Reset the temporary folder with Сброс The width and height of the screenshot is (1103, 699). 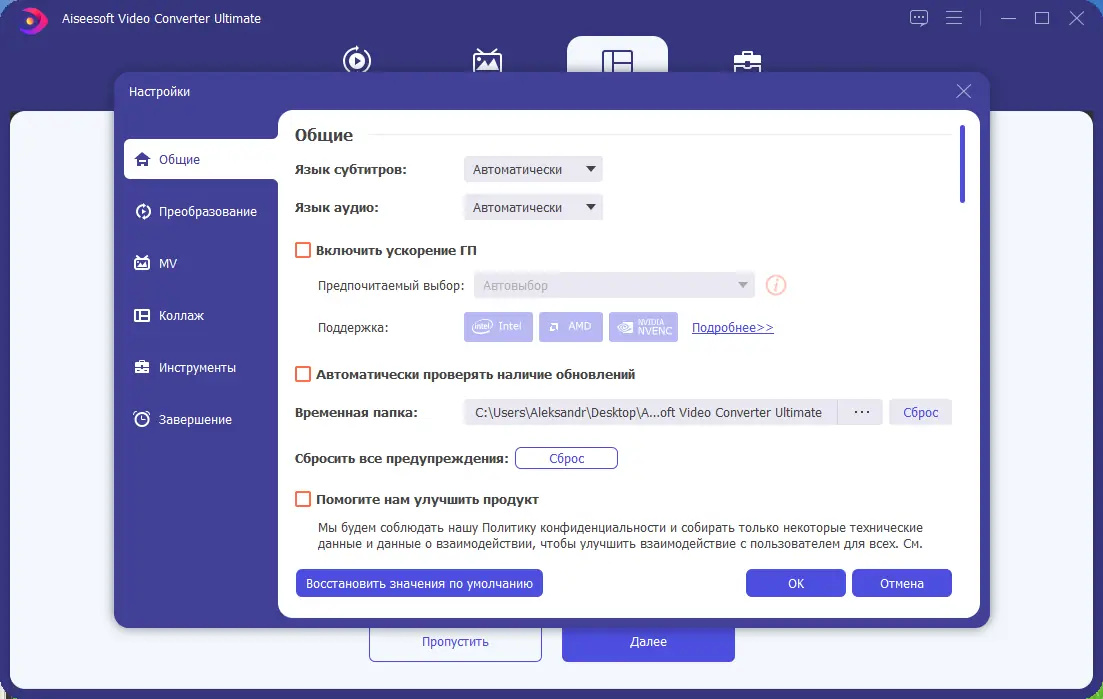(x=920, y=412)
